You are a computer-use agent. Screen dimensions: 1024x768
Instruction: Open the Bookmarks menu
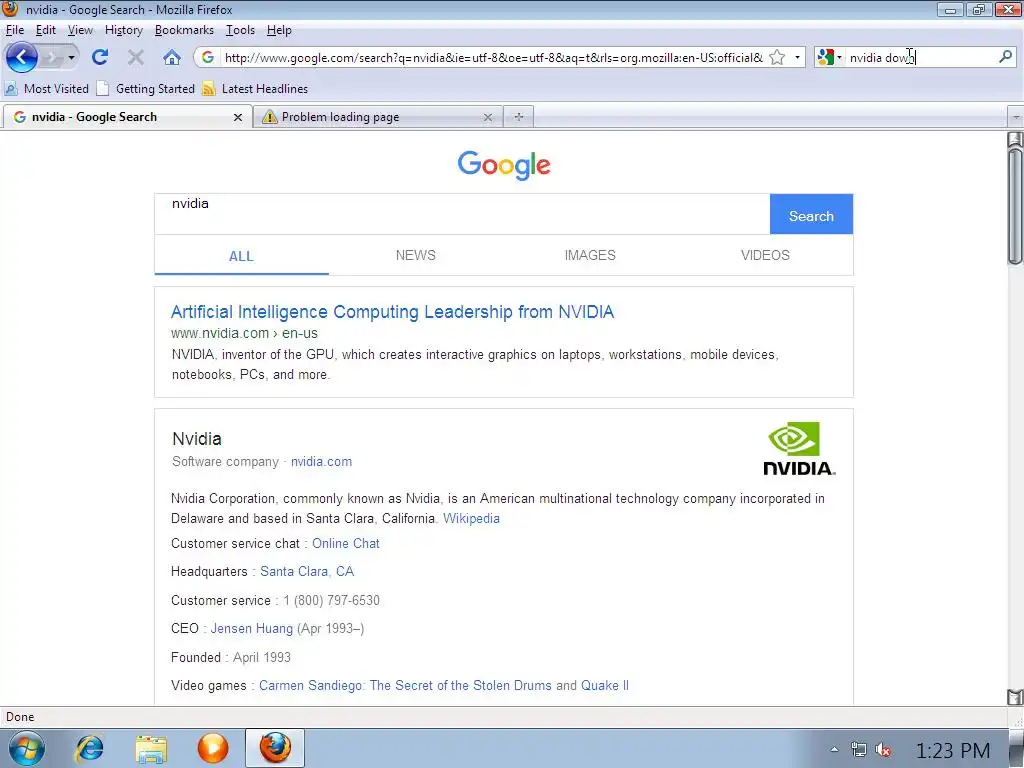pyautogui.click(x=184, y=30)
